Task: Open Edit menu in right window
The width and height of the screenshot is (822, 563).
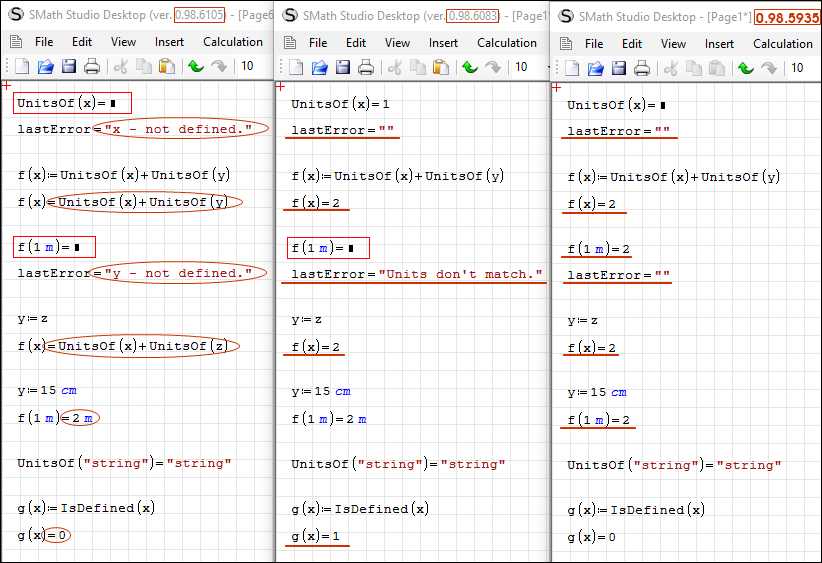Action: coord(632,44)
